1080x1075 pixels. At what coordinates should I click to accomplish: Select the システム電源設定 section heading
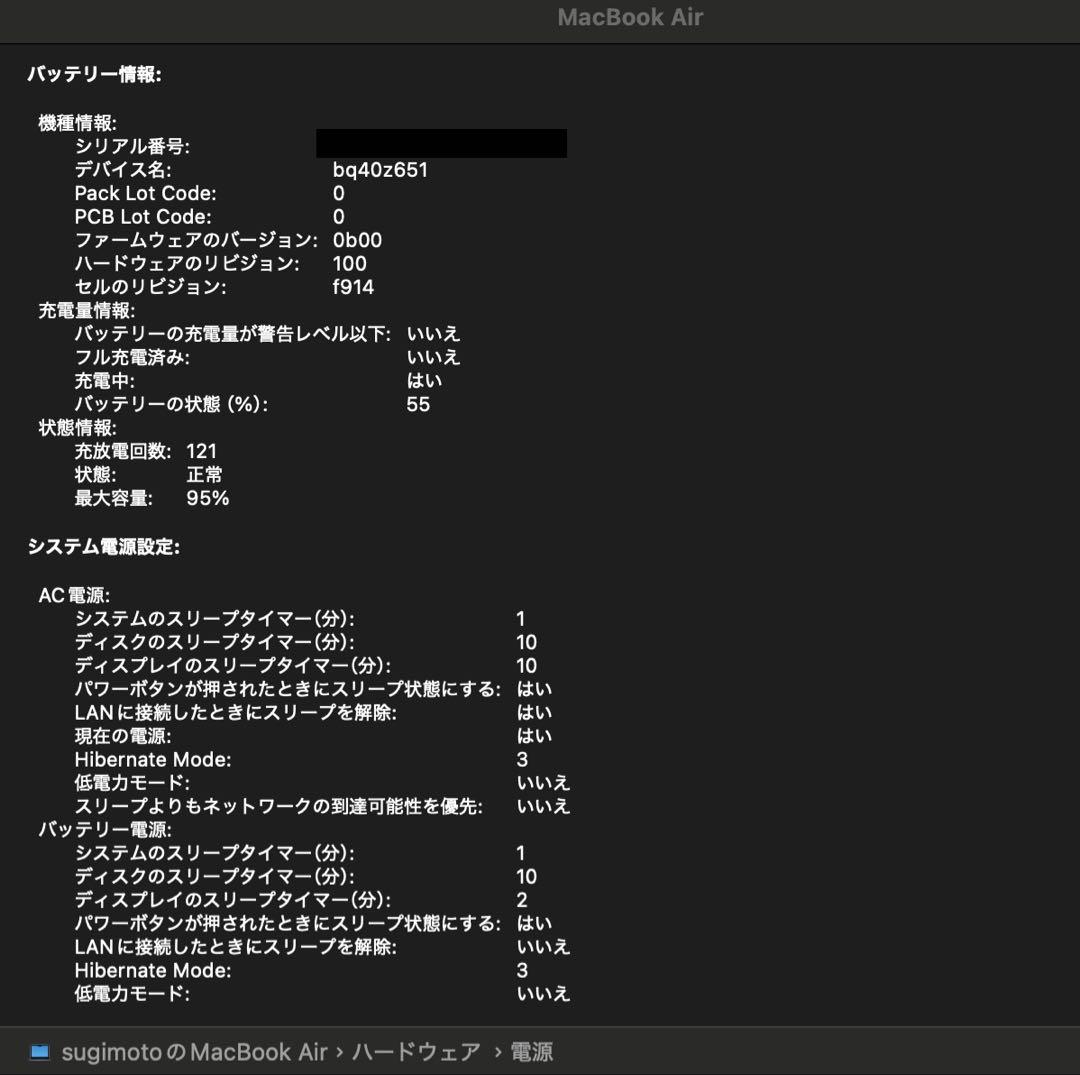[x=100, y=548]
